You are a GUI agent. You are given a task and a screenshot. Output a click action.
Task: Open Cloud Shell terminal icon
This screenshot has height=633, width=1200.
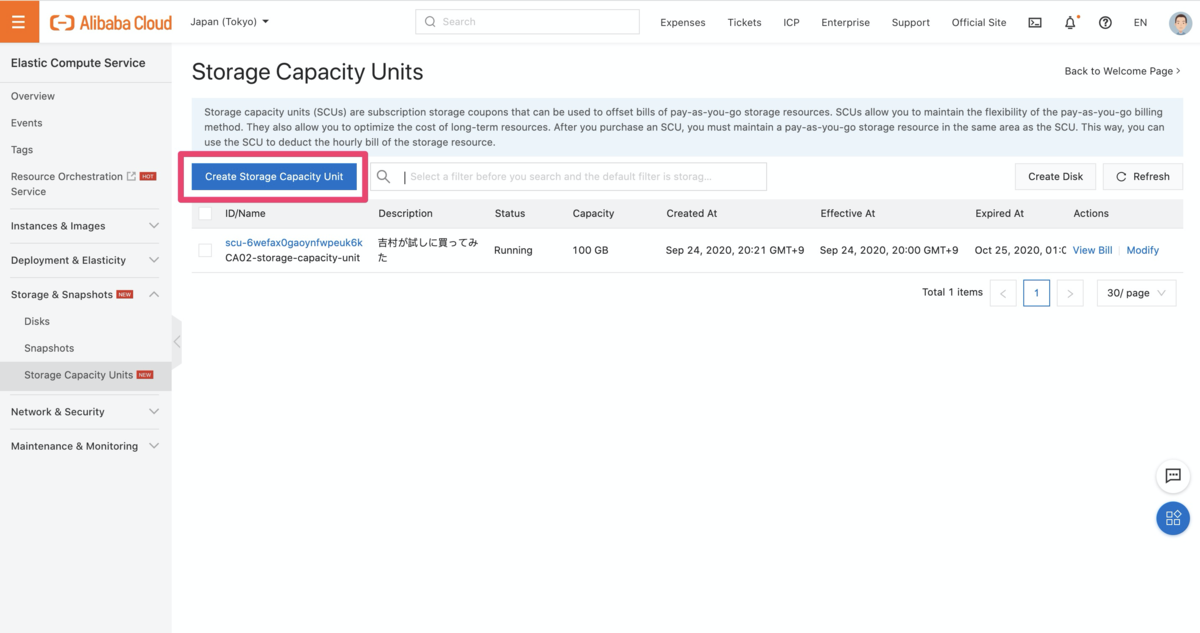click(1035, 22)
